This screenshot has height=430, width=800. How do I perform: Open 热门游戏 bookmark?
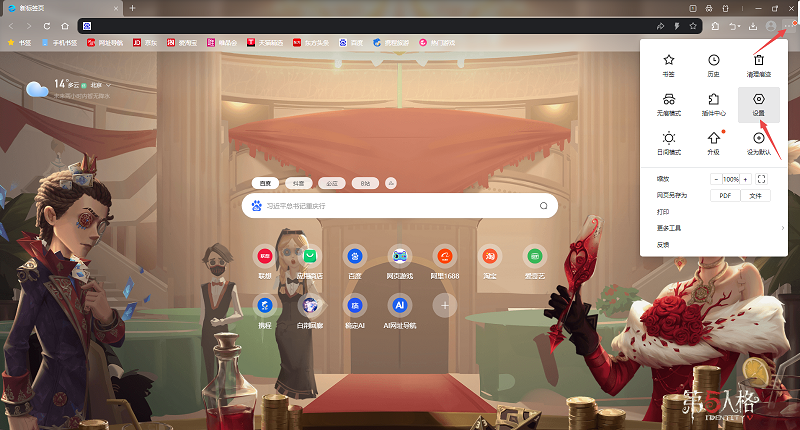coord(437,43)
